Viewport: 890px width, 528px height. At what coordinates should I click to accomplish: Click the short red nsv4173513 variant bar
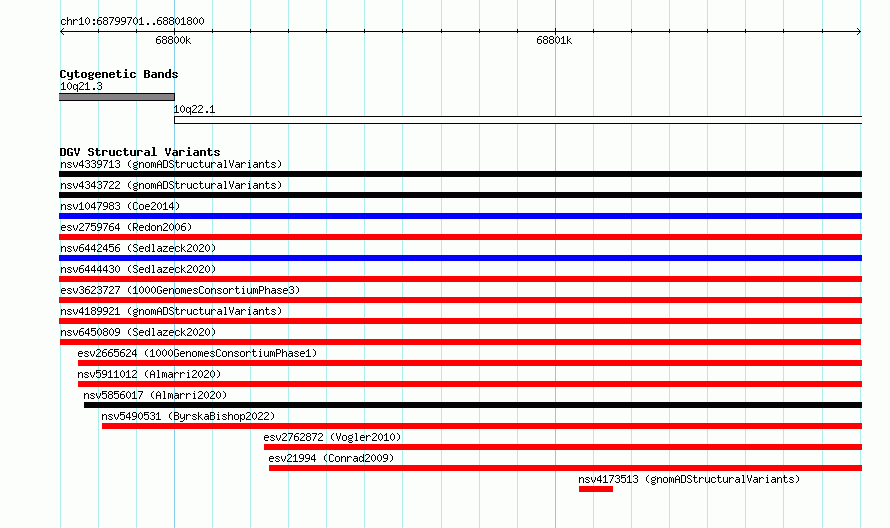(x=596, y=489)
